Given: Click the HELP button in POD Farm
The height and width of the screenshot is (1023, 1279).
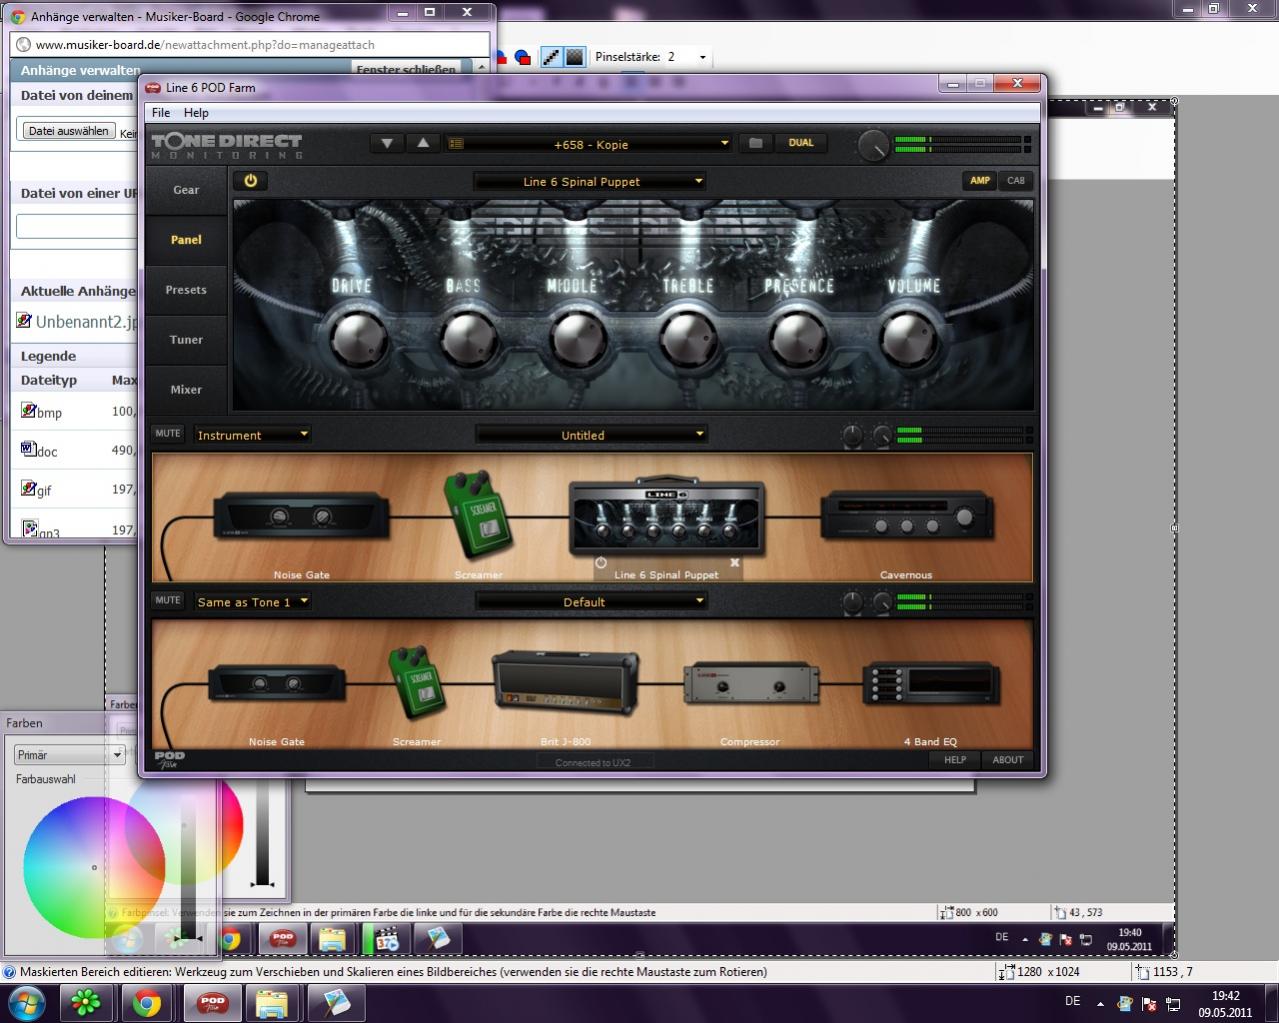Looking at the screenshot, I should (955, 760).
